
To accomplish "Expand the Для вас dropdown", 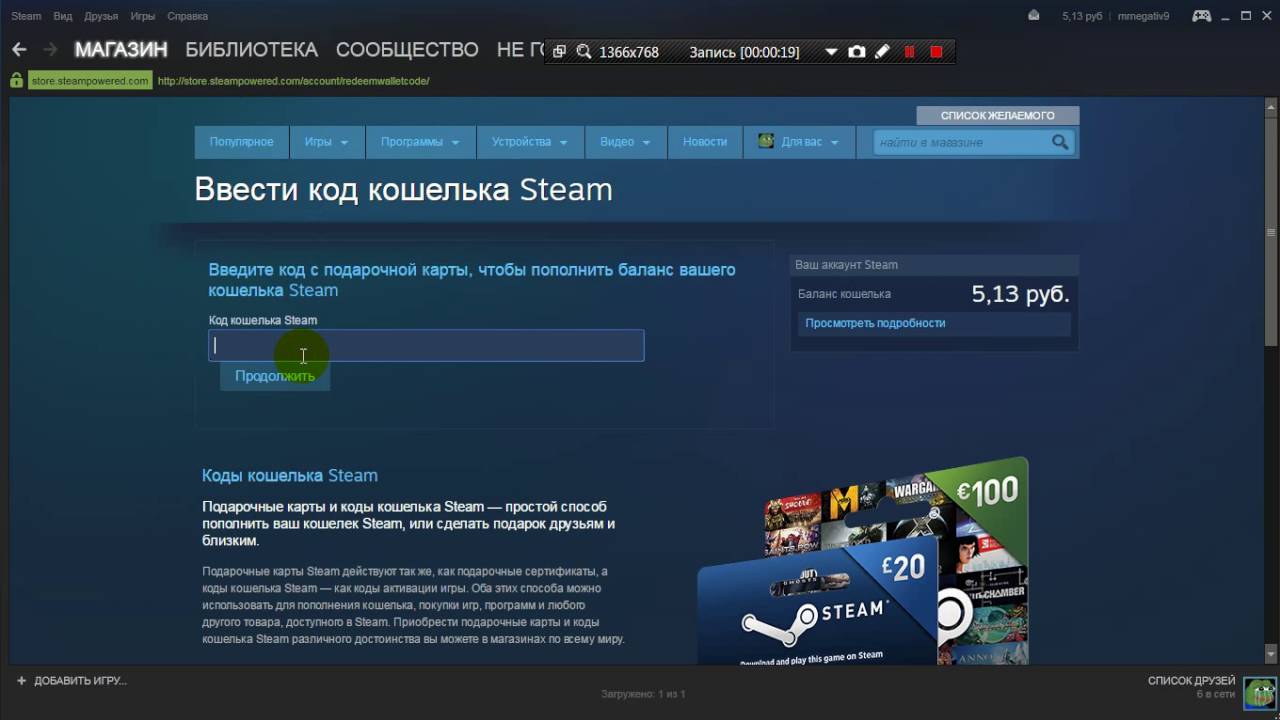I will [798, 142].
